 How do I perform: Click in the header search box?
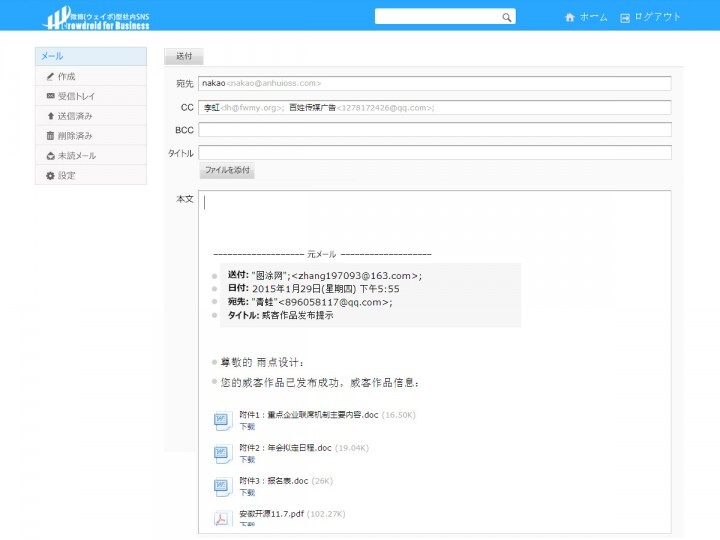(438, 17)
